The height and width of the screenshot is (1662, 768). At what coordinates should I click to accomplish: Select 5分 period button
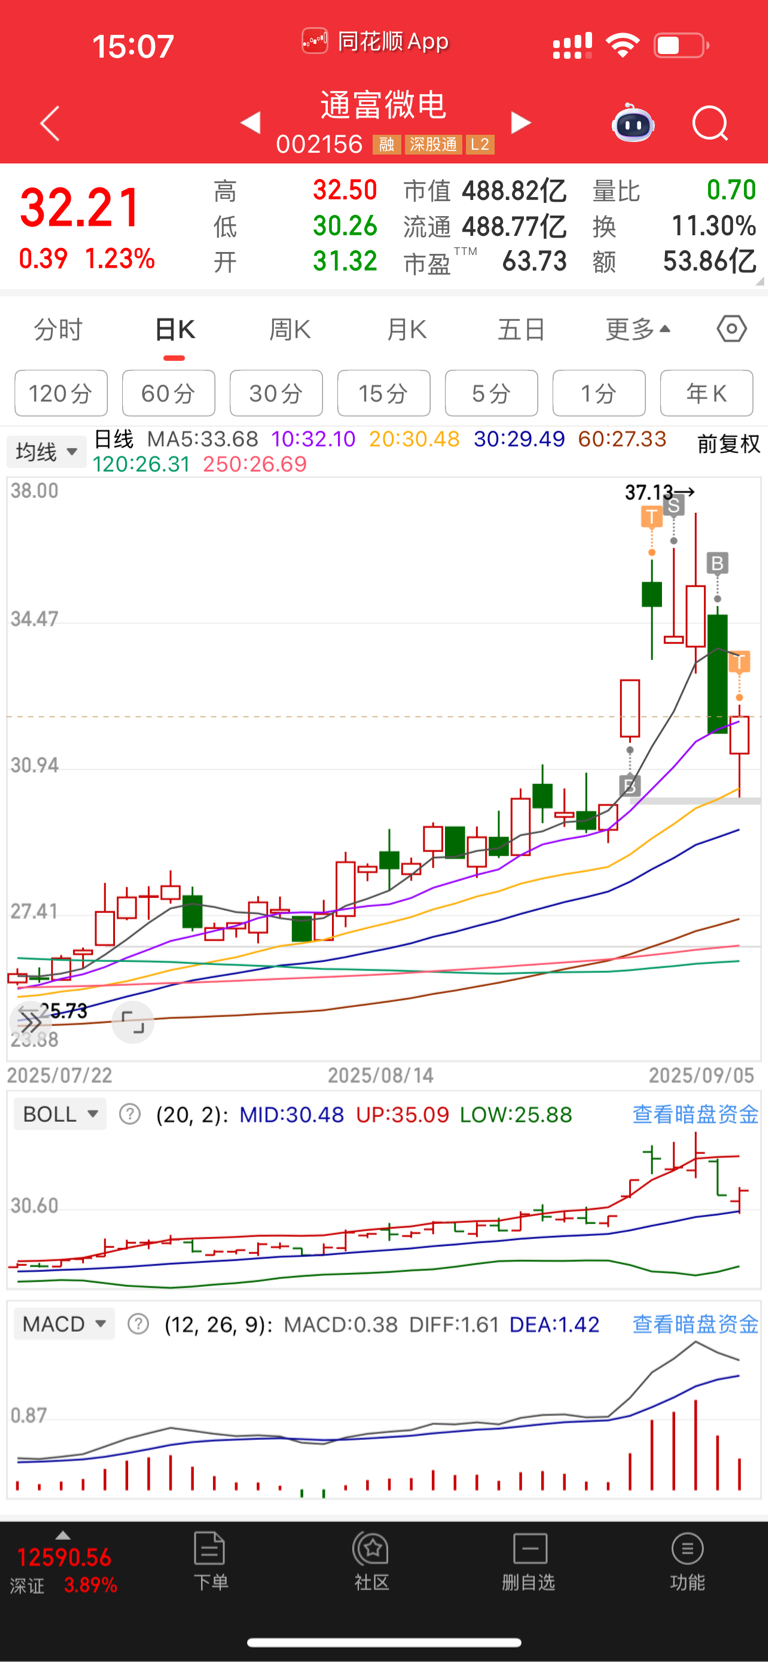click(x=491, y=393)
